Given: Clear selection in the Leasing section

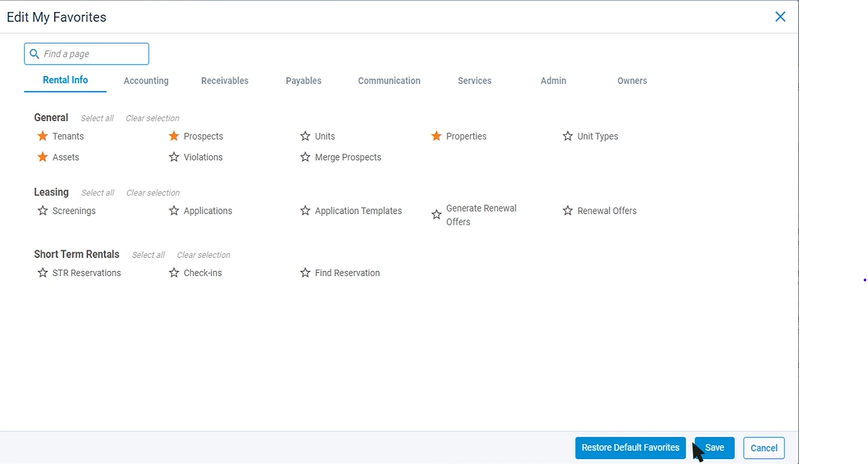Looking at the screenshot, I should click(x=153, y=193).
